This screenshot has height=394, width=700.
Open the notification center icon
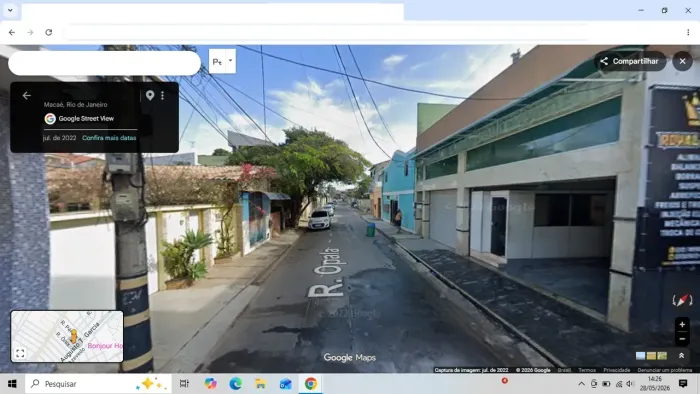(x=683, y=384)
